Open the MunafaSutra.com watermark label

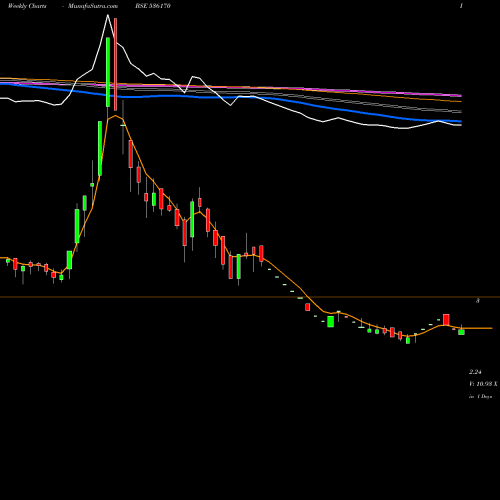point(93,6)
